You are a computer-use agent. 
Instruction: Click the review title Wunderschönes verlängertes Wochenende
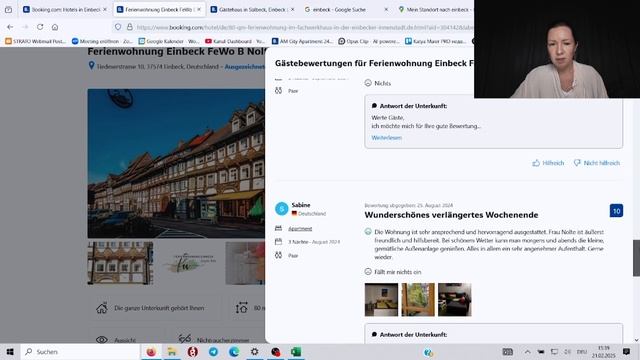(x=451, y=215)
